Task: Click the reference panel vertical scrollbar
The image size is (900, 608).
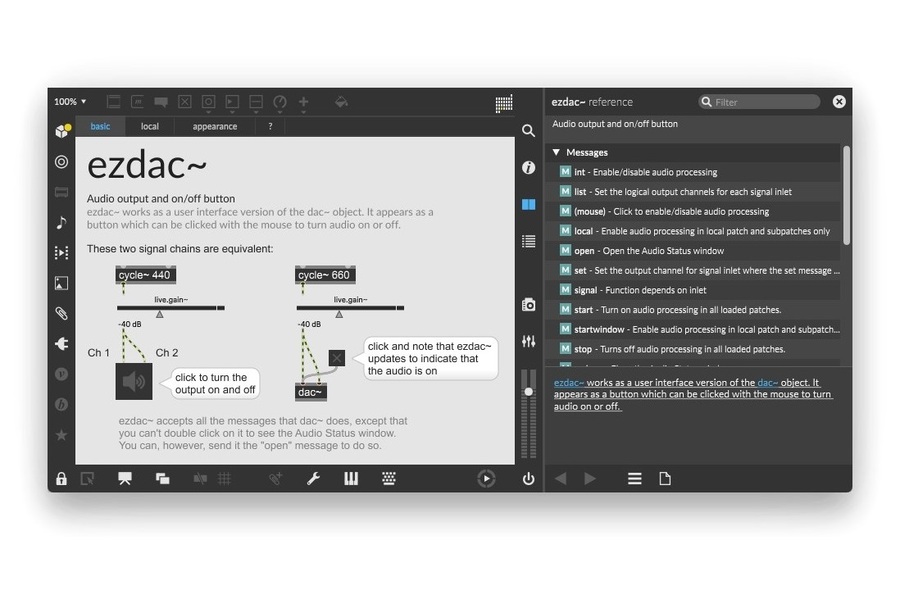Action: tap(847, 195)
